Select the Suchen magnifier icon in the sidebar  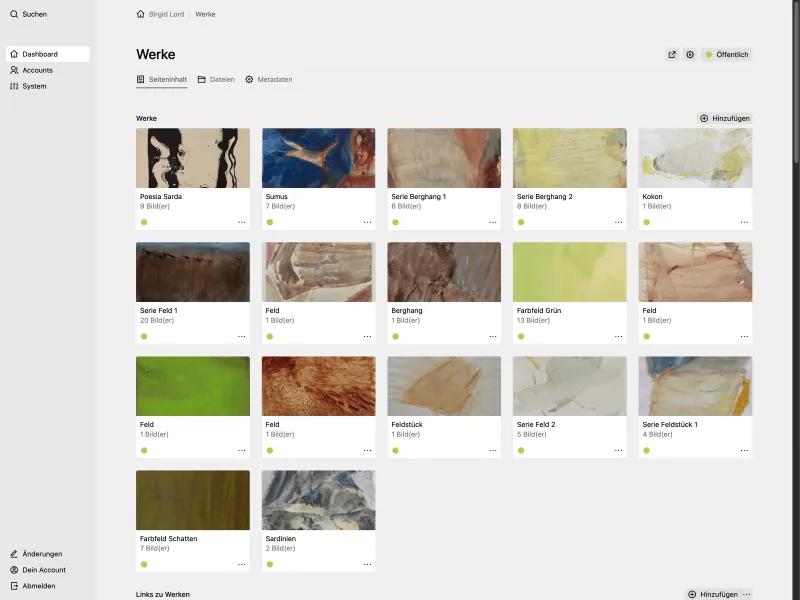13,14
